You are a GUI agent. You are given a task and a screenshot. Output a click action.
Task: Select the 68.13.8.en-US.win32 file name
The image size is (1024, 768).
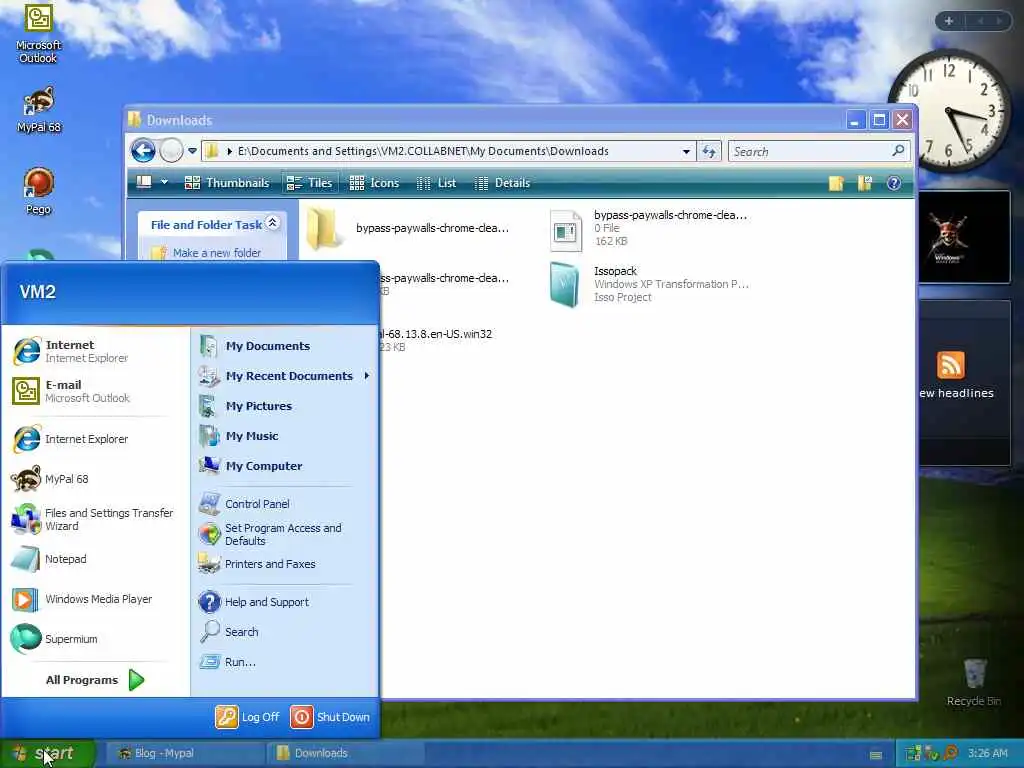click(436, 334)
